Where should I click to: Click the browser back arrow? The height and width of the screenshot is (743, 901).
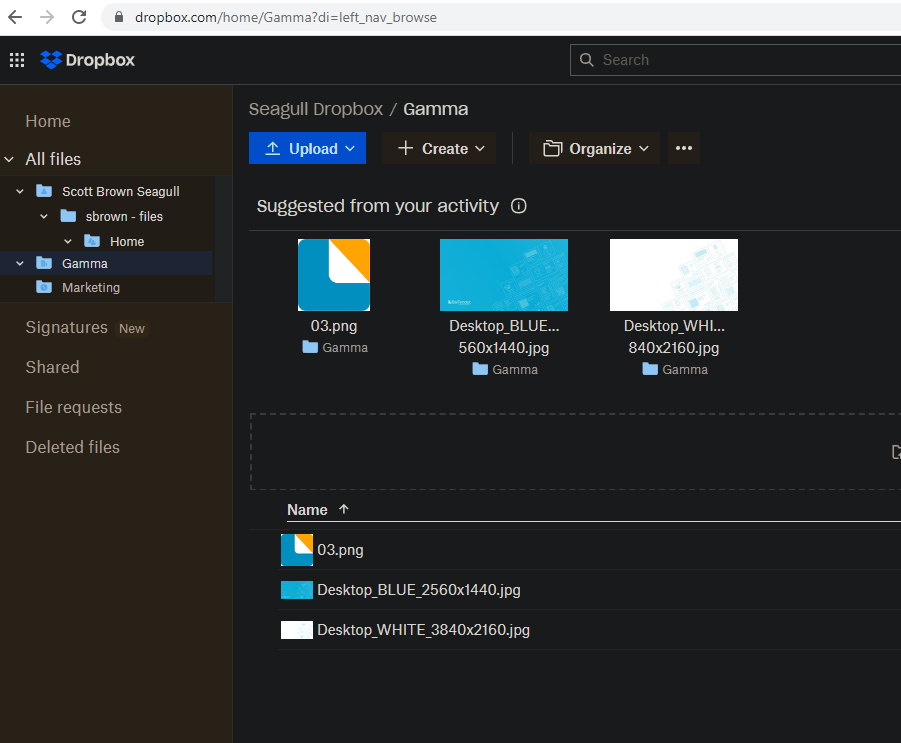coord(15,17)
